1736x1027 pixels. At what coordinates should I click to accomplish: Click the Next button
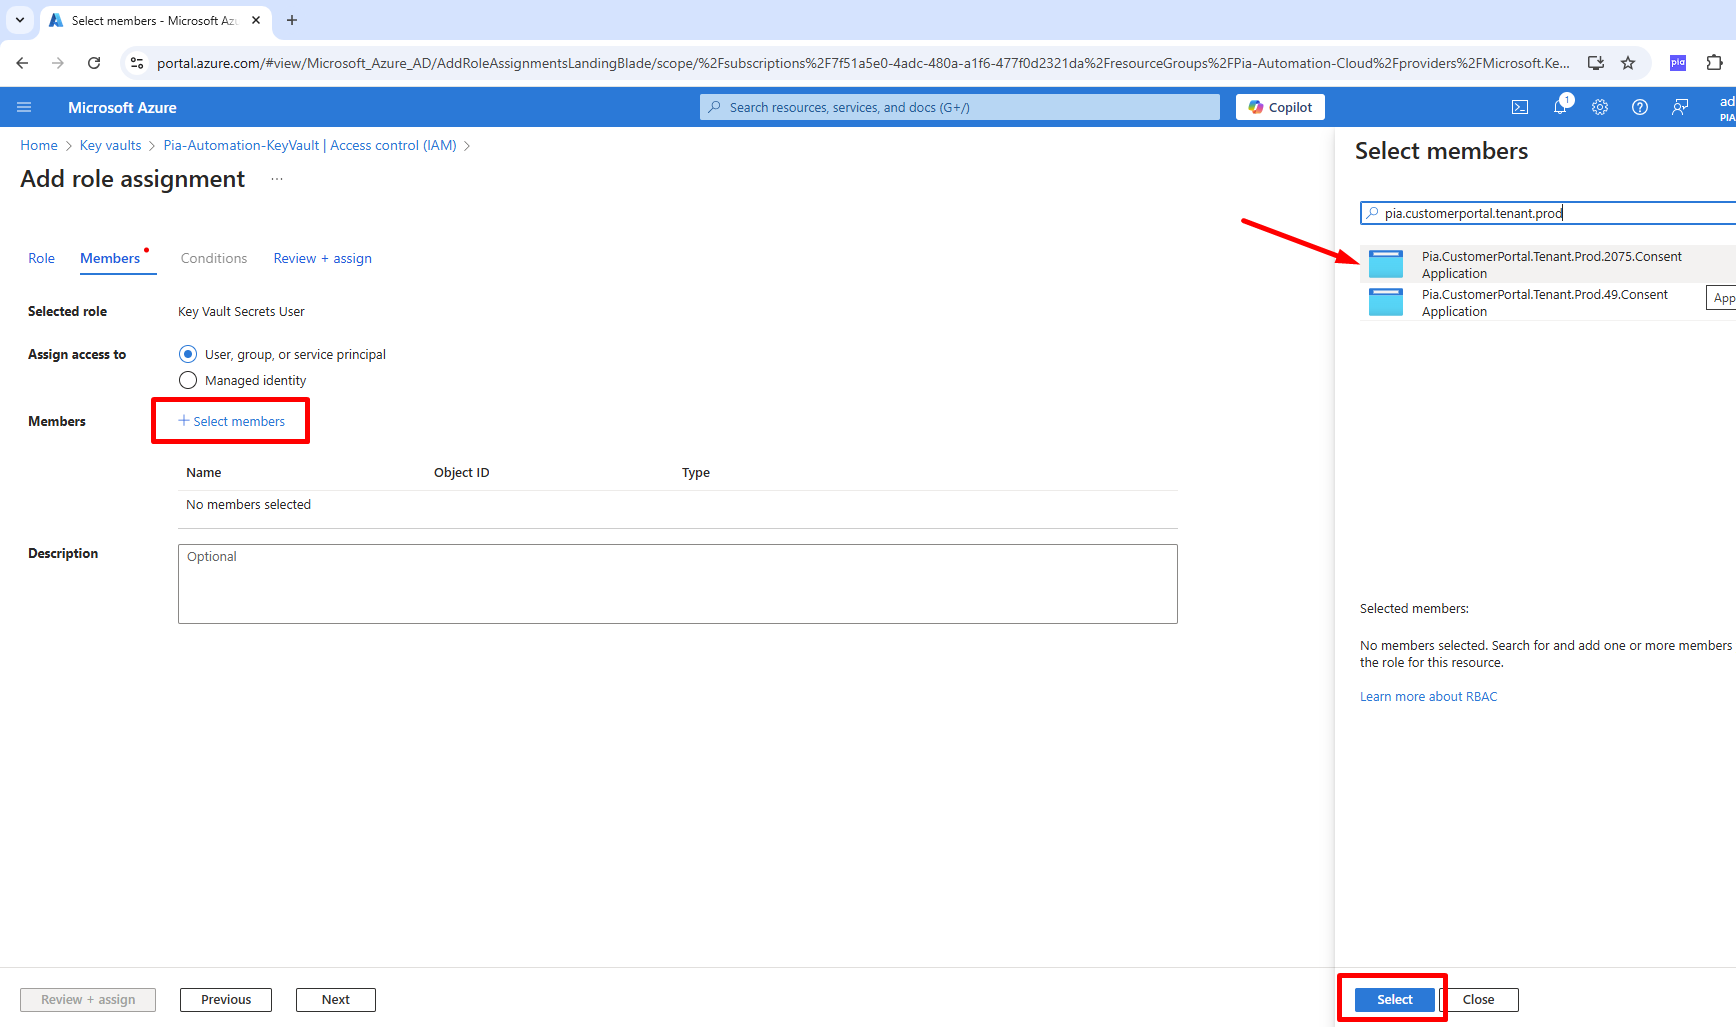pyautogui.click(x=336, y=999)
